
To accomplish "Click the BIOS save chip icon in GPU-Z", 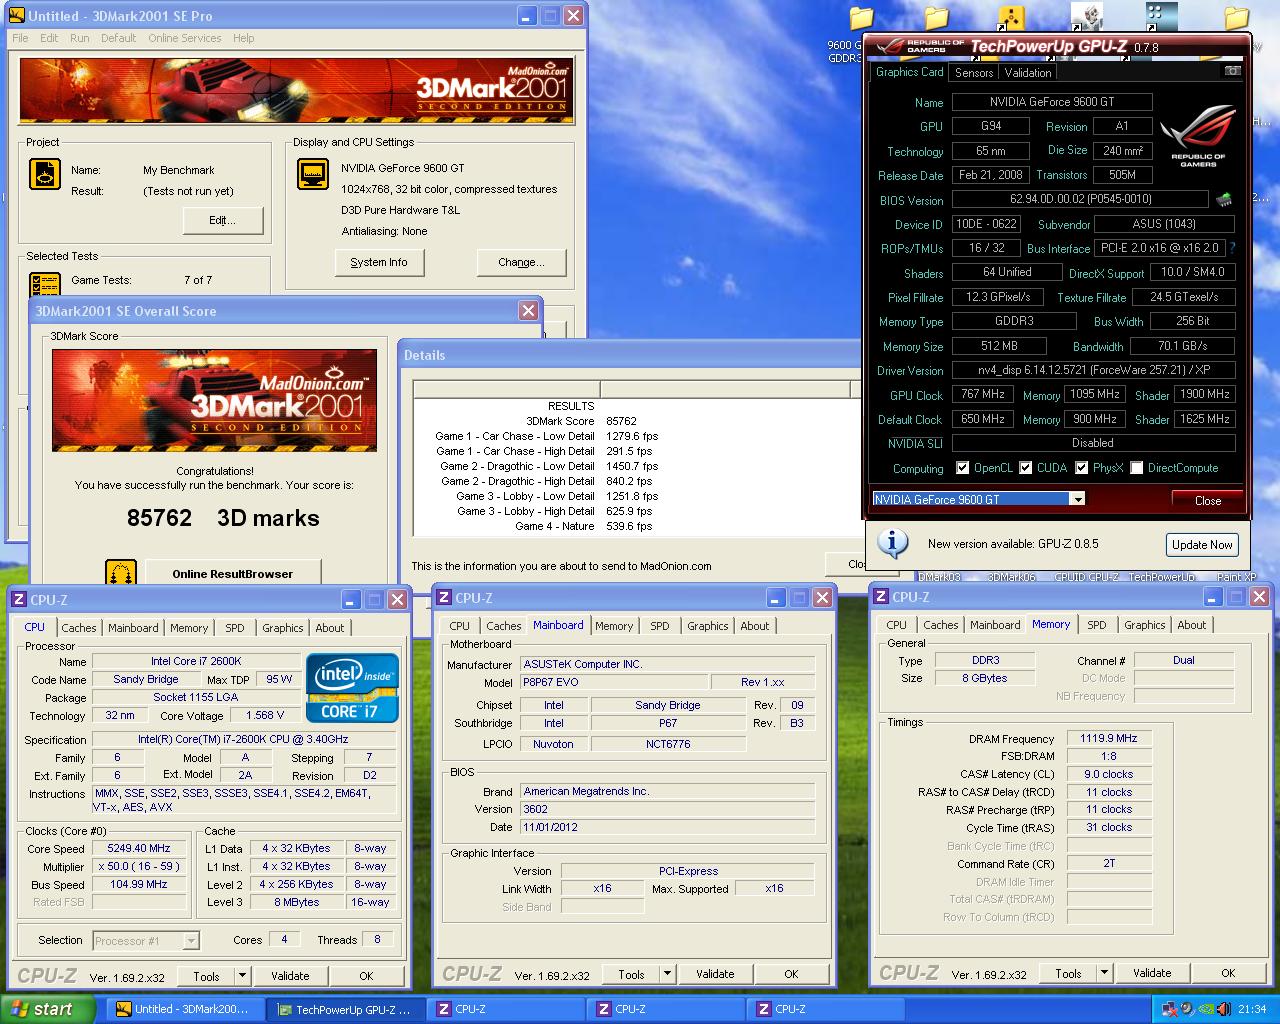I will click(1223, 199).
